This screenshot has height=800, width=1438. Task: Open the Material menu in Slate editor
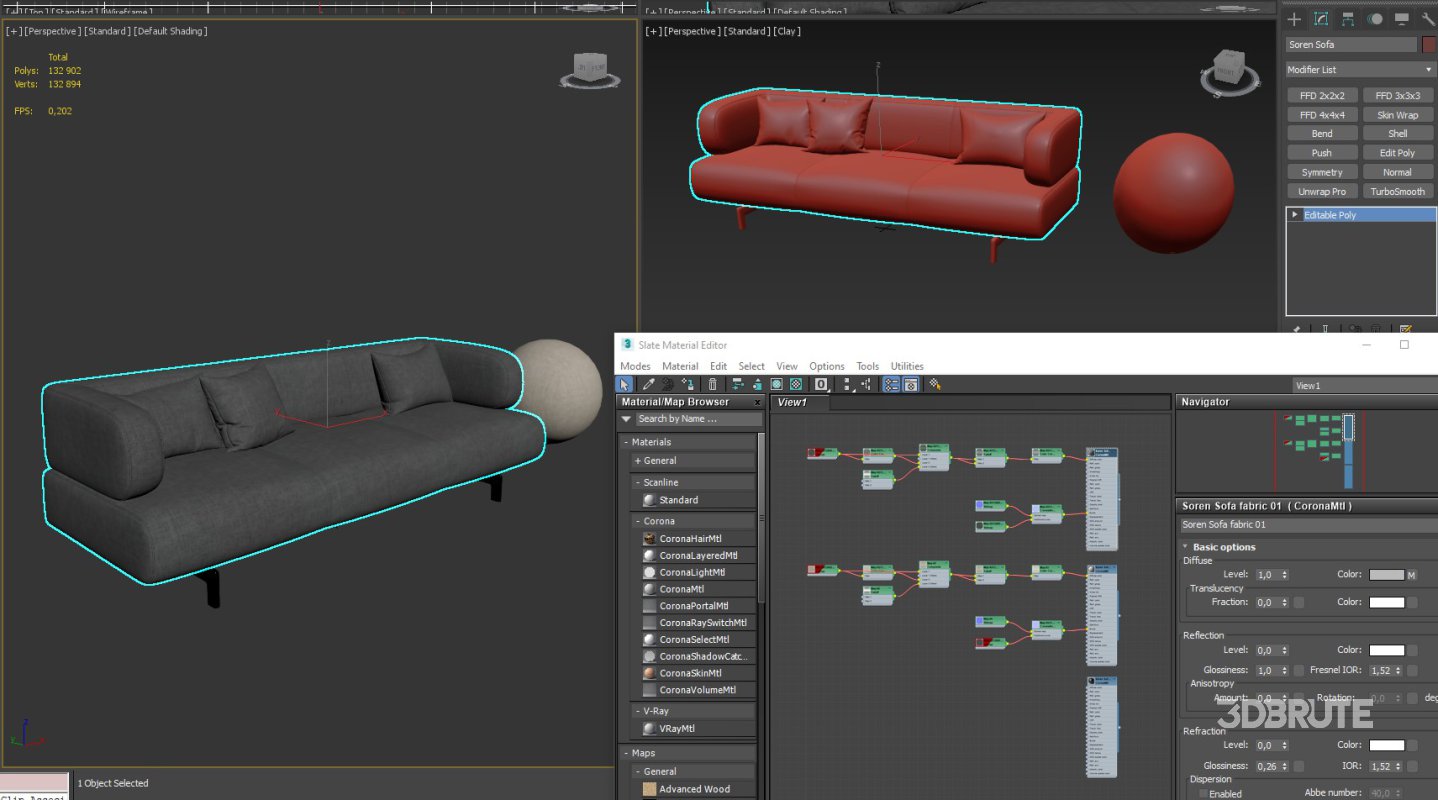pyautogui.click(x=680, y=366)
